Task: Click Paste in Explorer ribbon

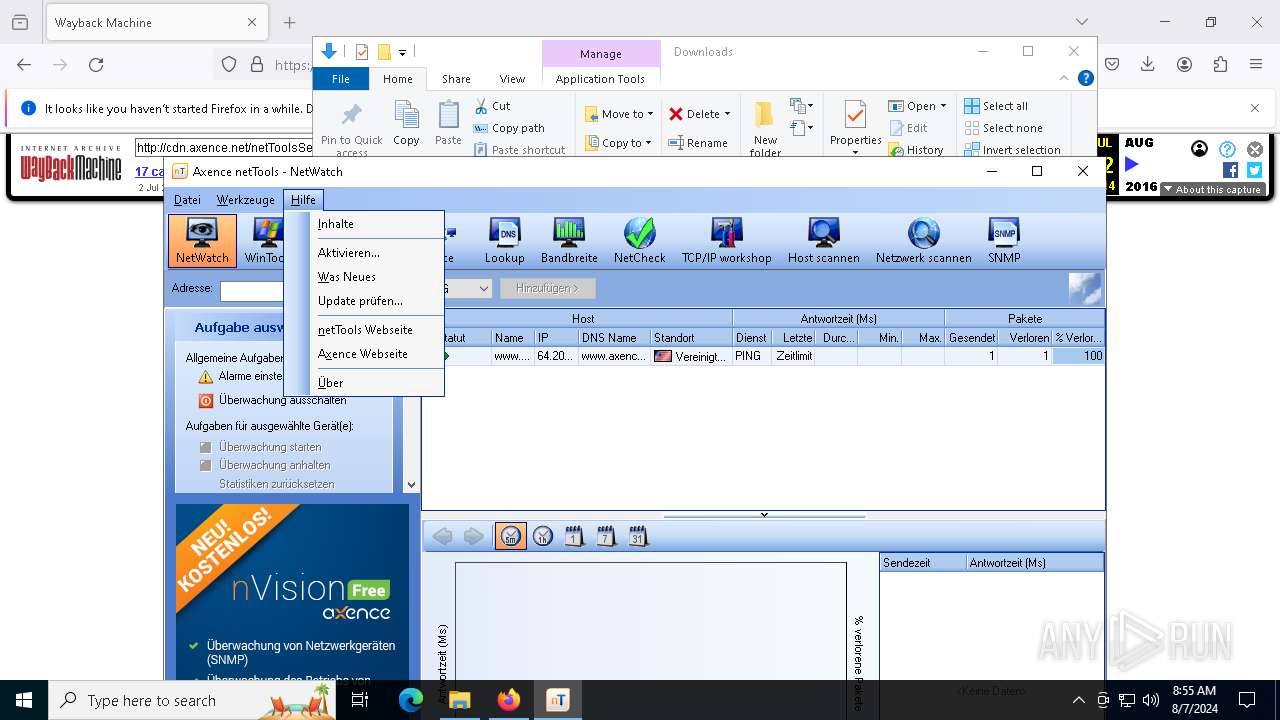Action: [x=448, y=124]
